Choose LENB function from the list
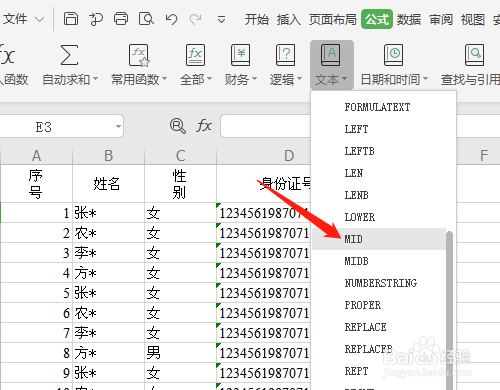This screenshot has height=390, width=500. (x=356, y=195)
